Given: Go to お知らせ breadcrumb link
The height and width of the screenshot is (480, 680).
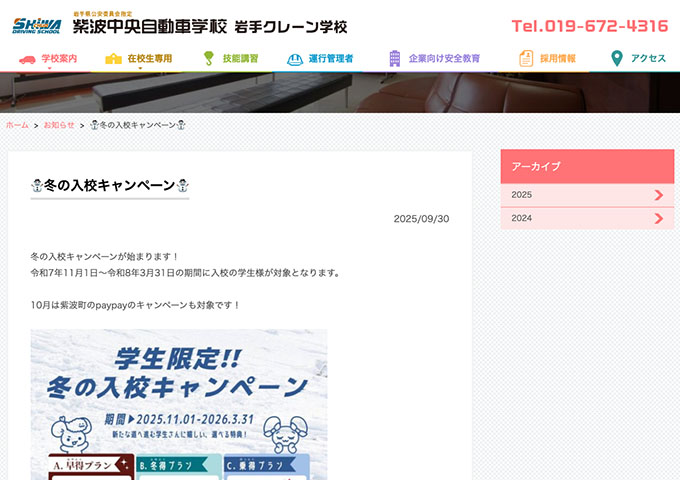Looking at the screenshot, I should [59, 125].
